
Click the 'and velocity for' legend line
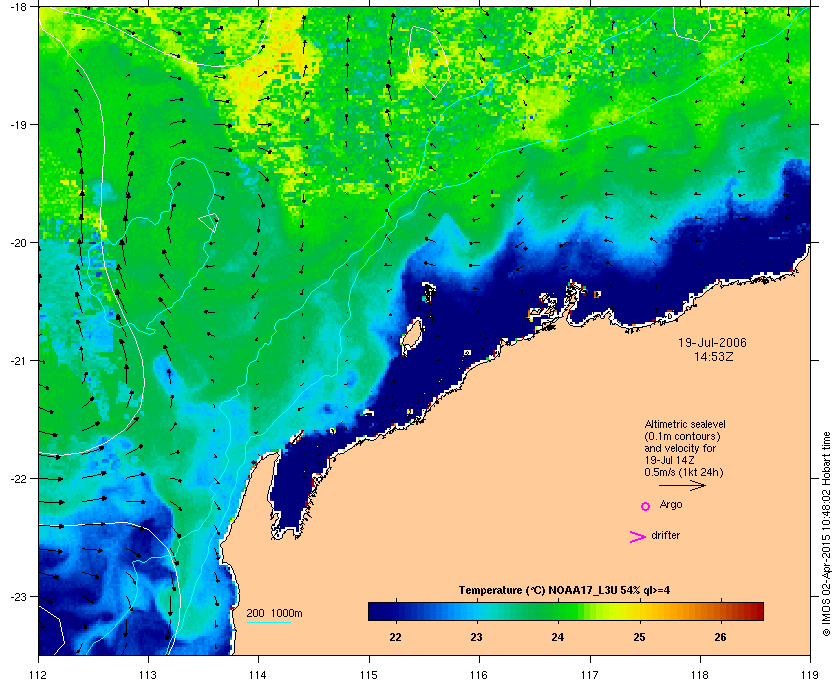tap(680, 448)
